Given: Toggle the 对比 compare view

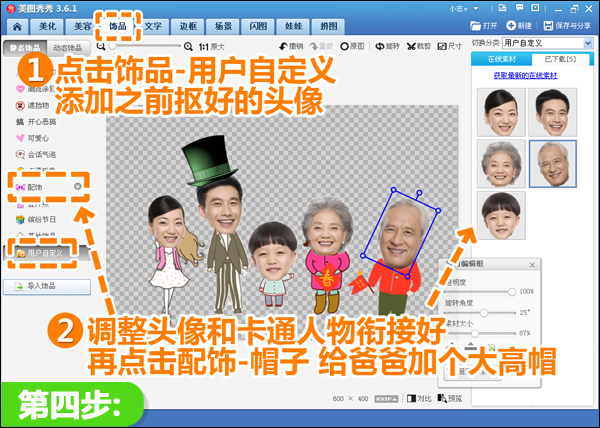Looking at the screenshot, I should (419, 399).
